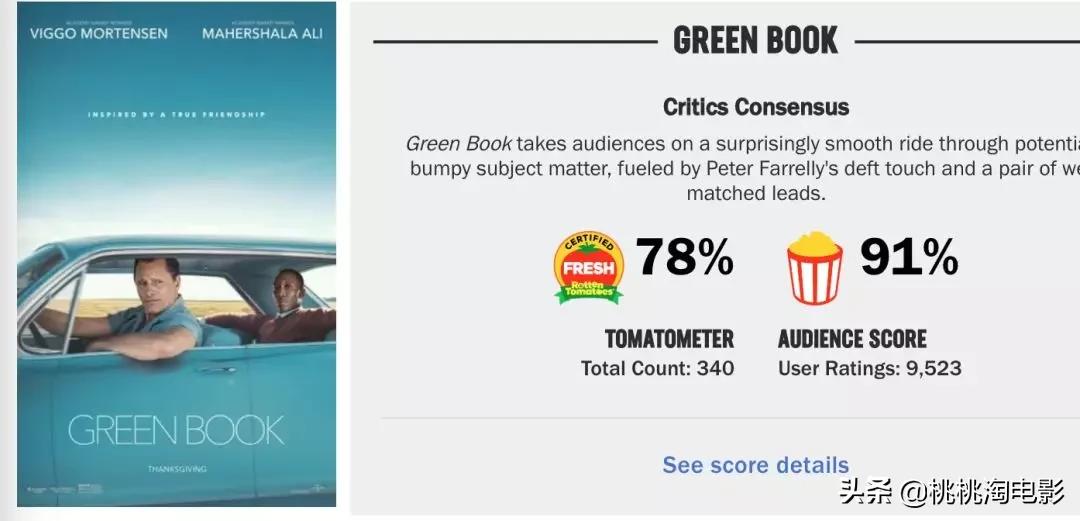Viewport: 1080px width, 521px height.
Task: Click the Total Count: 340 text
Action: pos(657,368)
